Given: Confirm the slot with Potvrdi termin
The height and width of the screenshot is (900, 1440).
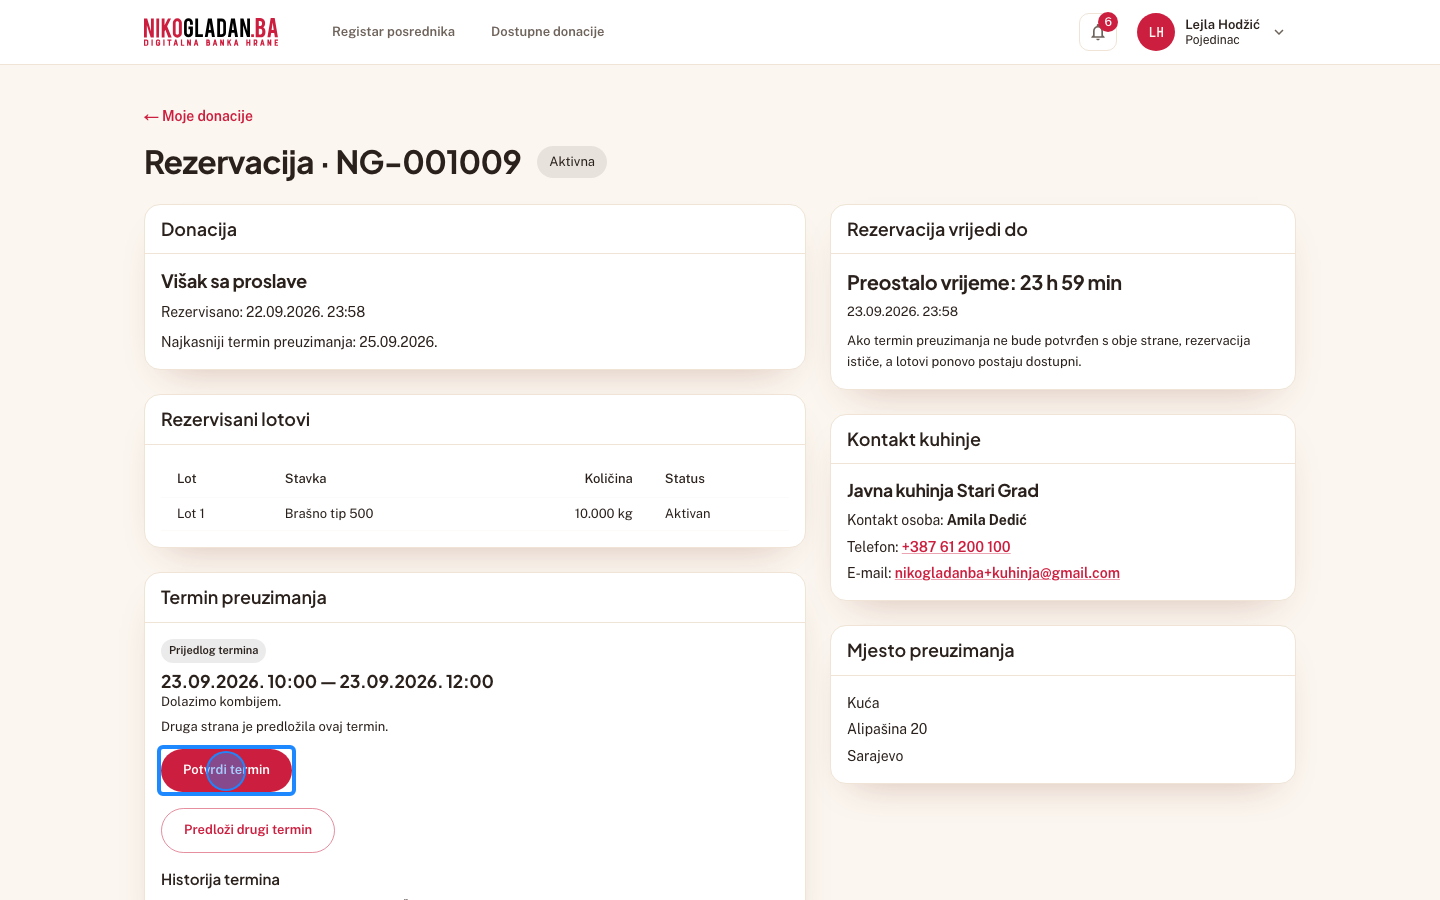Looking at the screenshot, I should (x=226, y=770).
